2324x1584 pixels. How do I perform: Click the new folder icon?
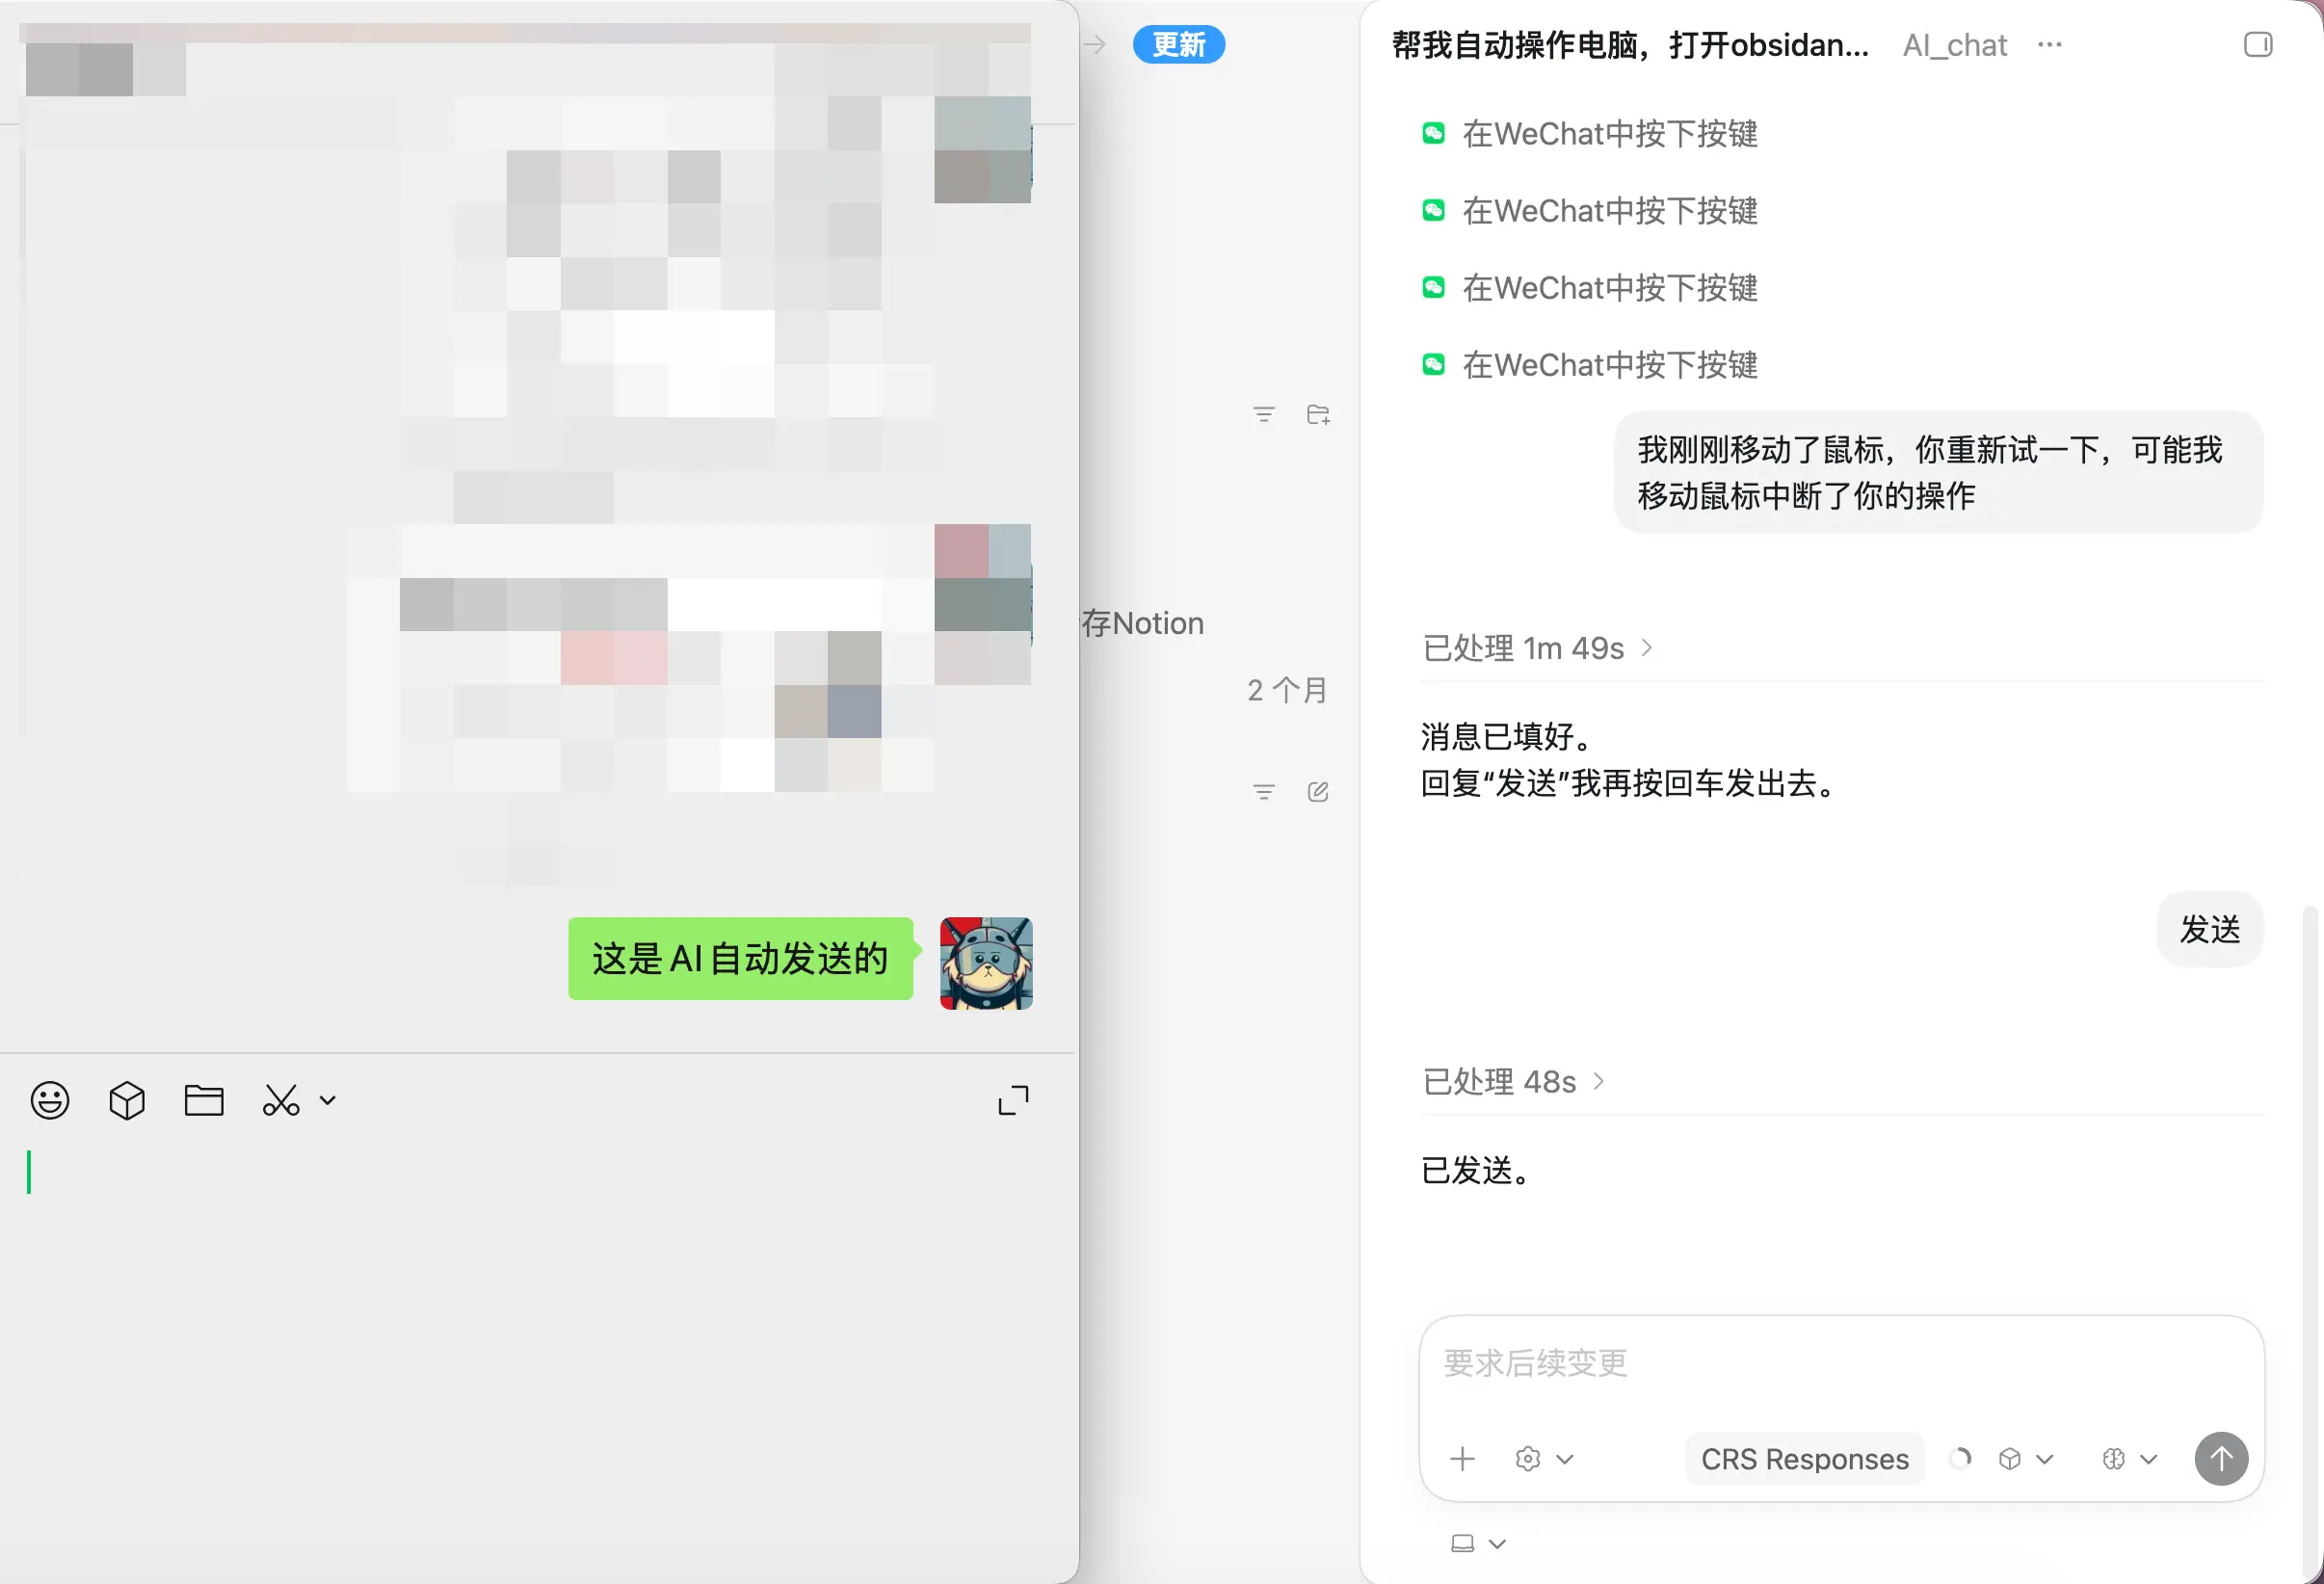coord(1318,415)
